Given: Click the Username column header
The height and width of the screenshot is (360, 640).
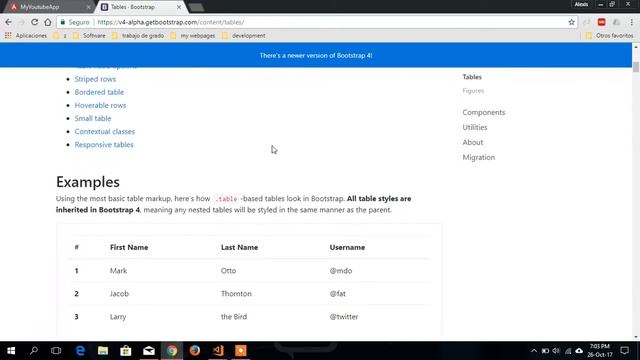Looking at the screenshot, I should click(347, 247).
